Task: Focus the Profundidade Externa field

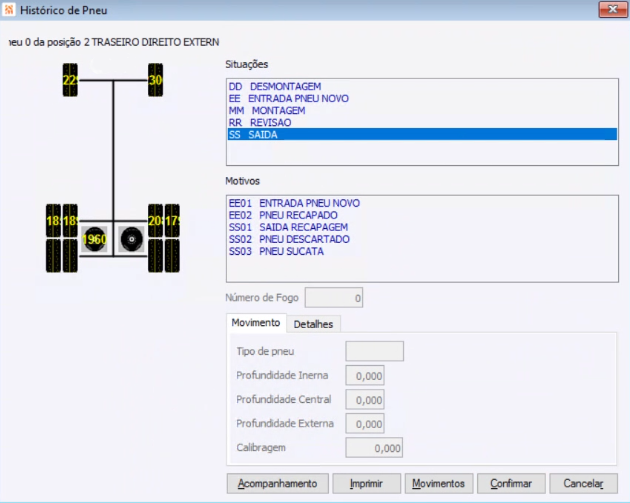Action: tap(365, 424)
